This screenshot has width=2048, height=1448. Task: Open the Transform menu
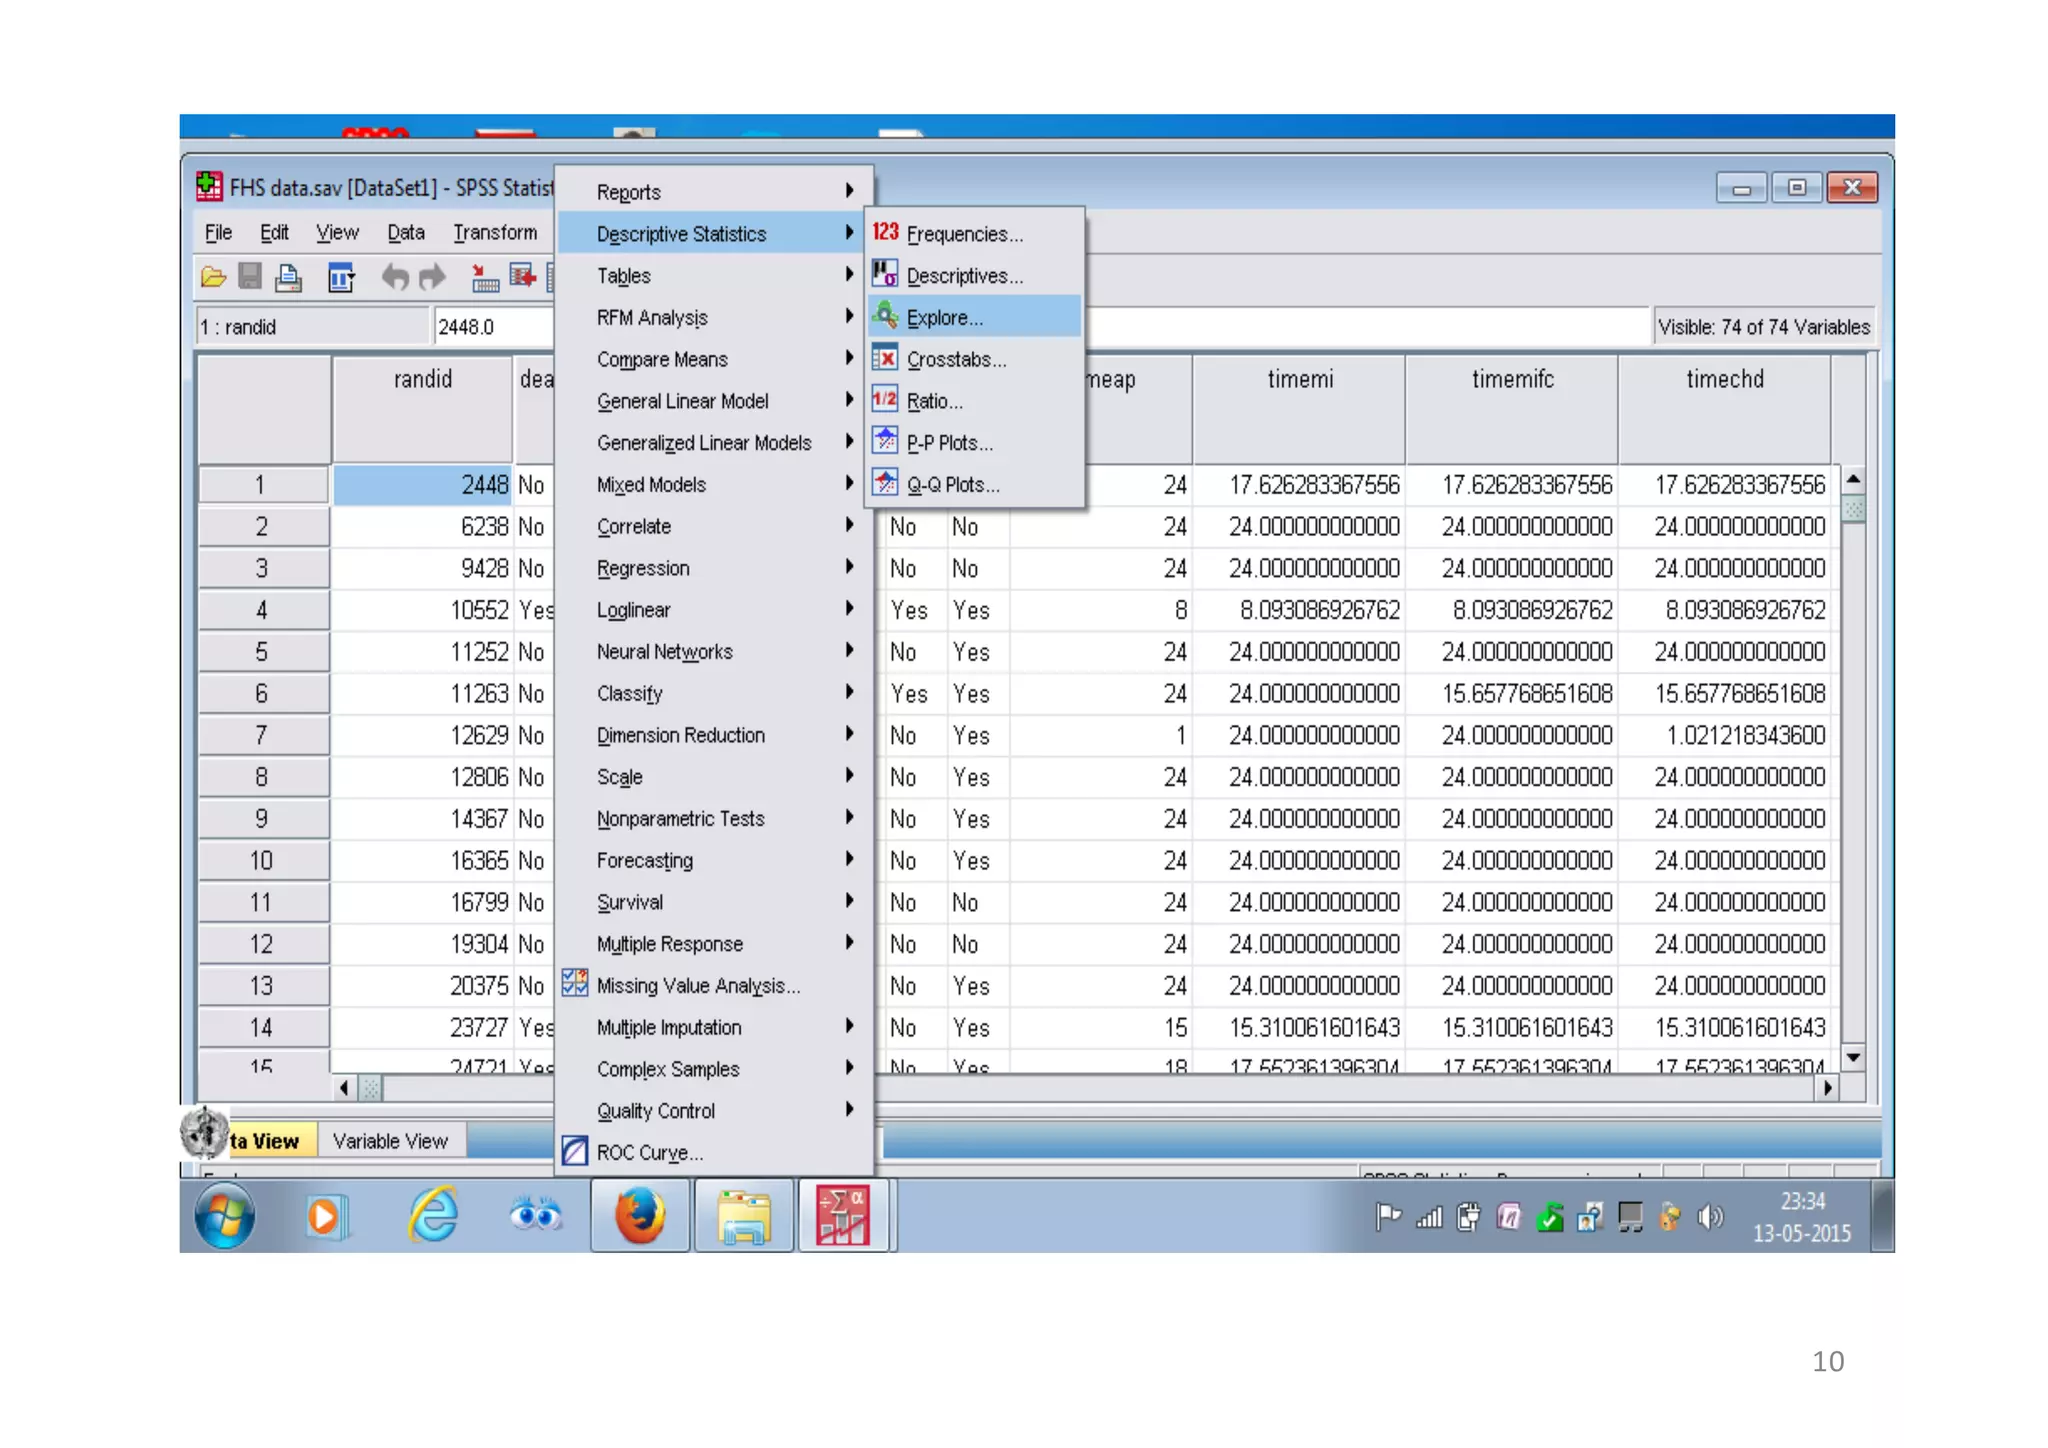(x=495, y=233)
